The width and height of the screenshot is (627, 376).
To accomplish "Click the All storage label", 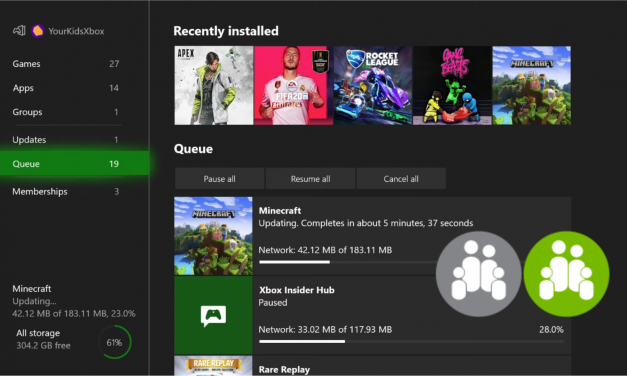I will (x=38, y=333).
